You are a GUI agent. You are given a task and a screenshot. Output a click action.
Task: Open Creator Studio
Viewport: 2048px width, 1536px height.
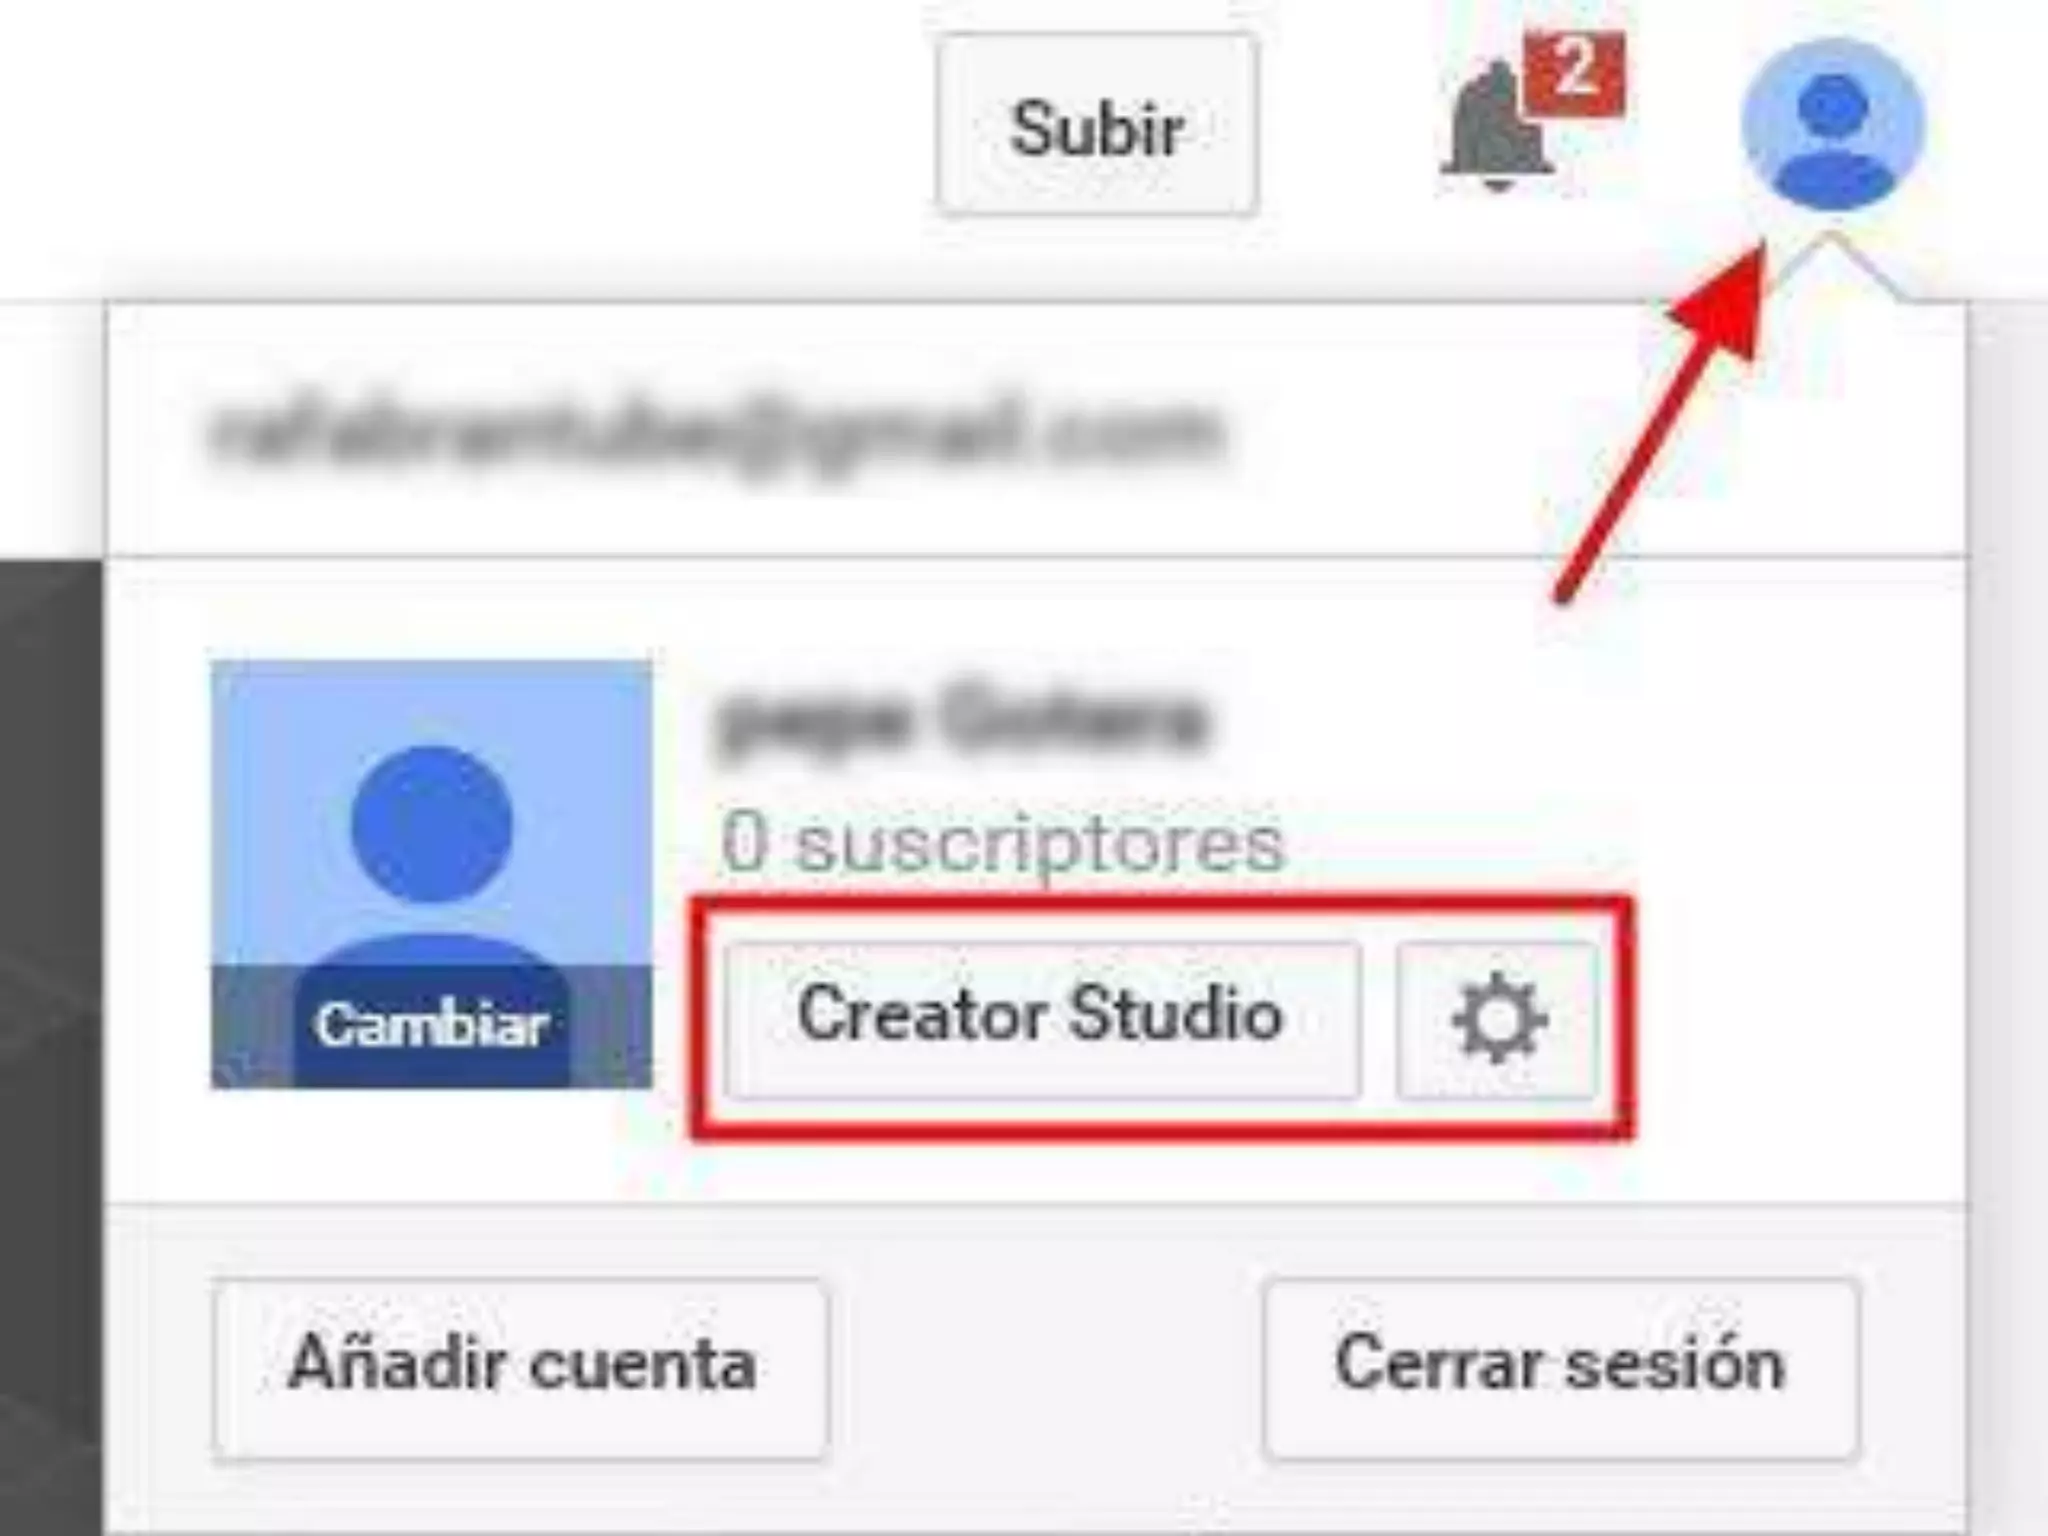[x=1041, y=1020]
